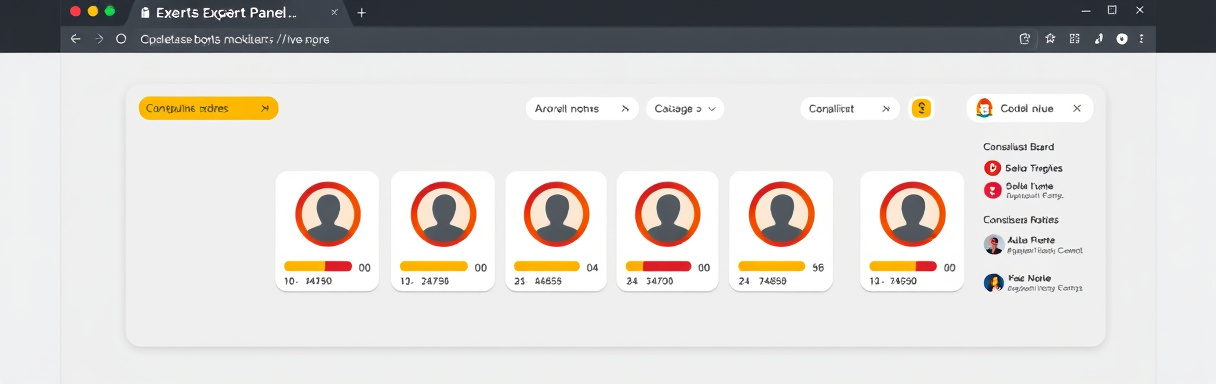1216x384 pixels.
Task: Clear the 'Arorell notes' chip with its X
Action: point(625,108)
